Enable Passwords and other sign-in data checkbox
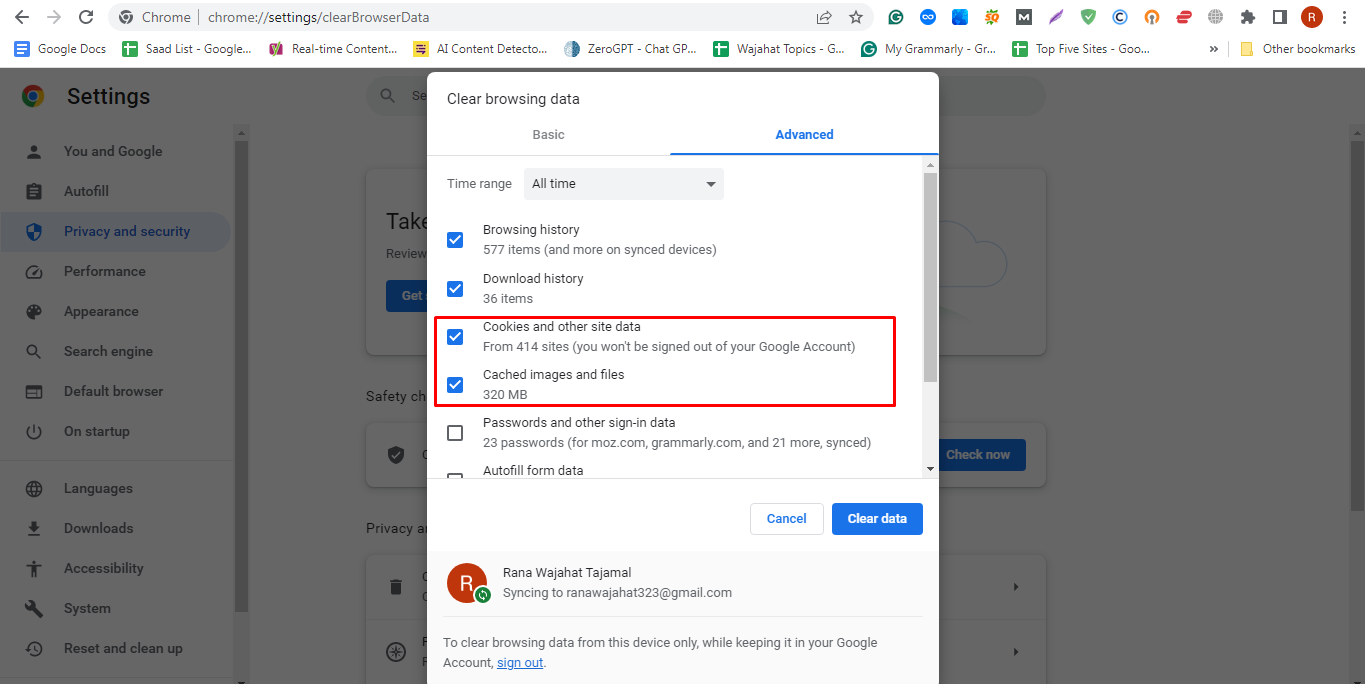The image size is (1365, 684). 455,433
